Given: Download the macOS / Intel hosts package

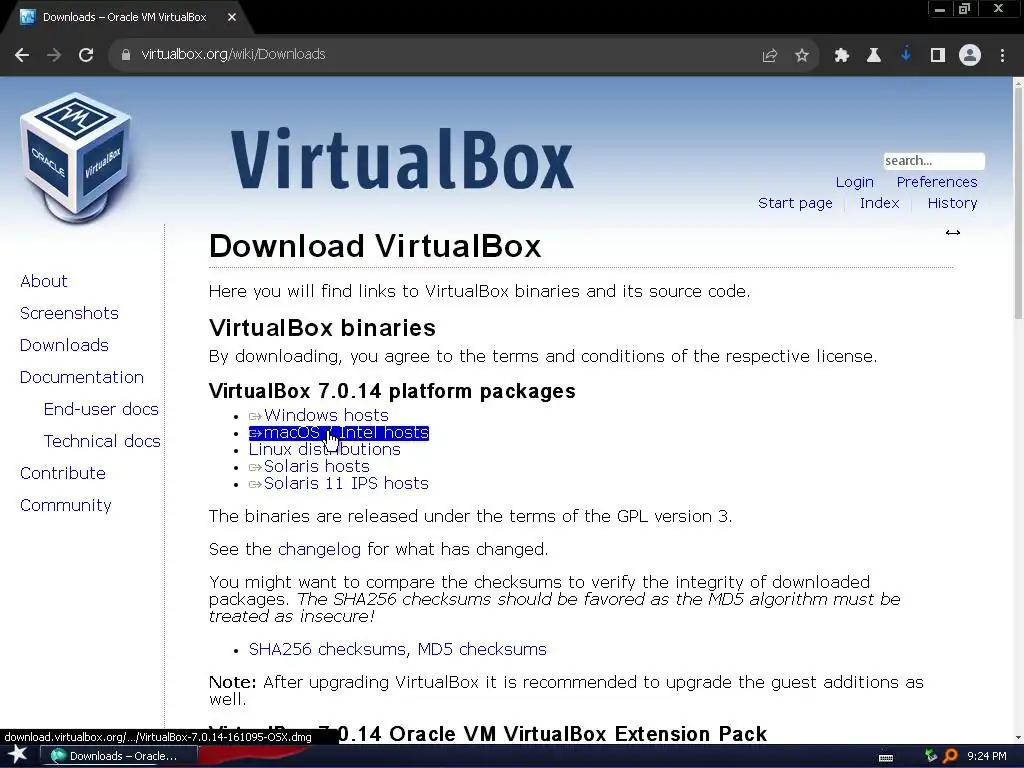Looking at the screenshot, I should click(x=346, y=432).
